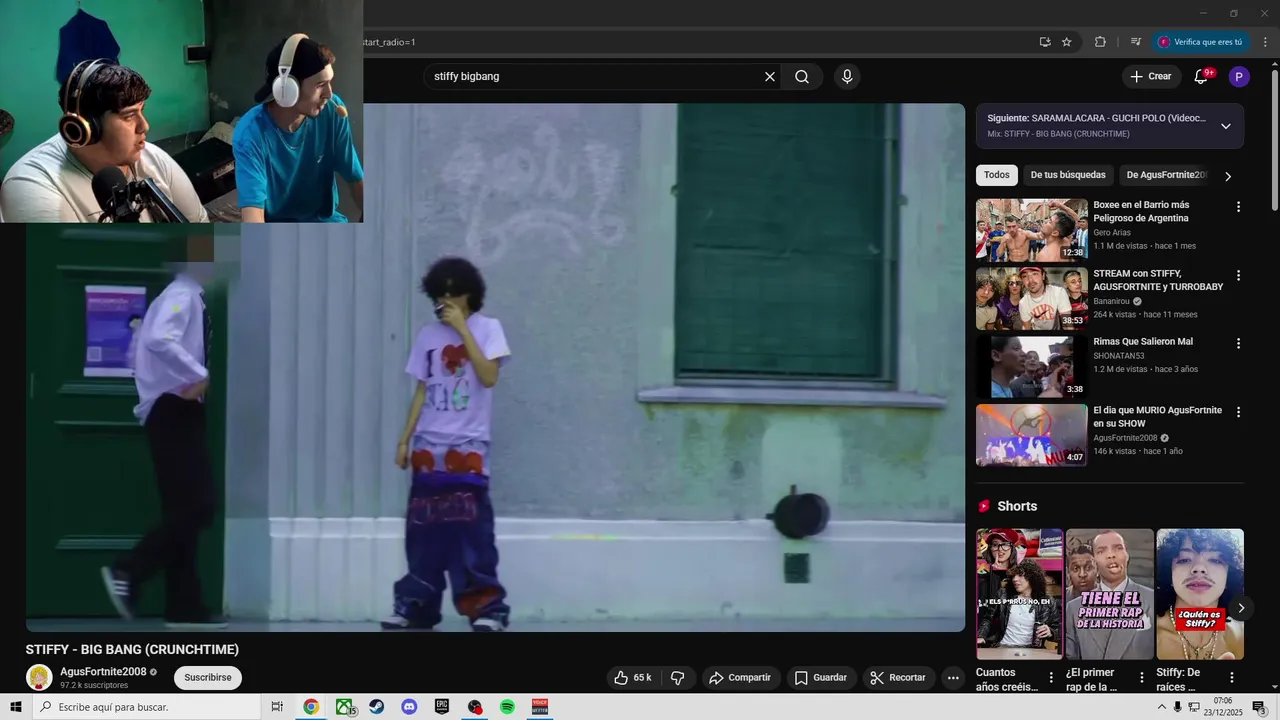1280x720 pixels.
Task: Open Task View on the taskbar
Action: [277, 707]
